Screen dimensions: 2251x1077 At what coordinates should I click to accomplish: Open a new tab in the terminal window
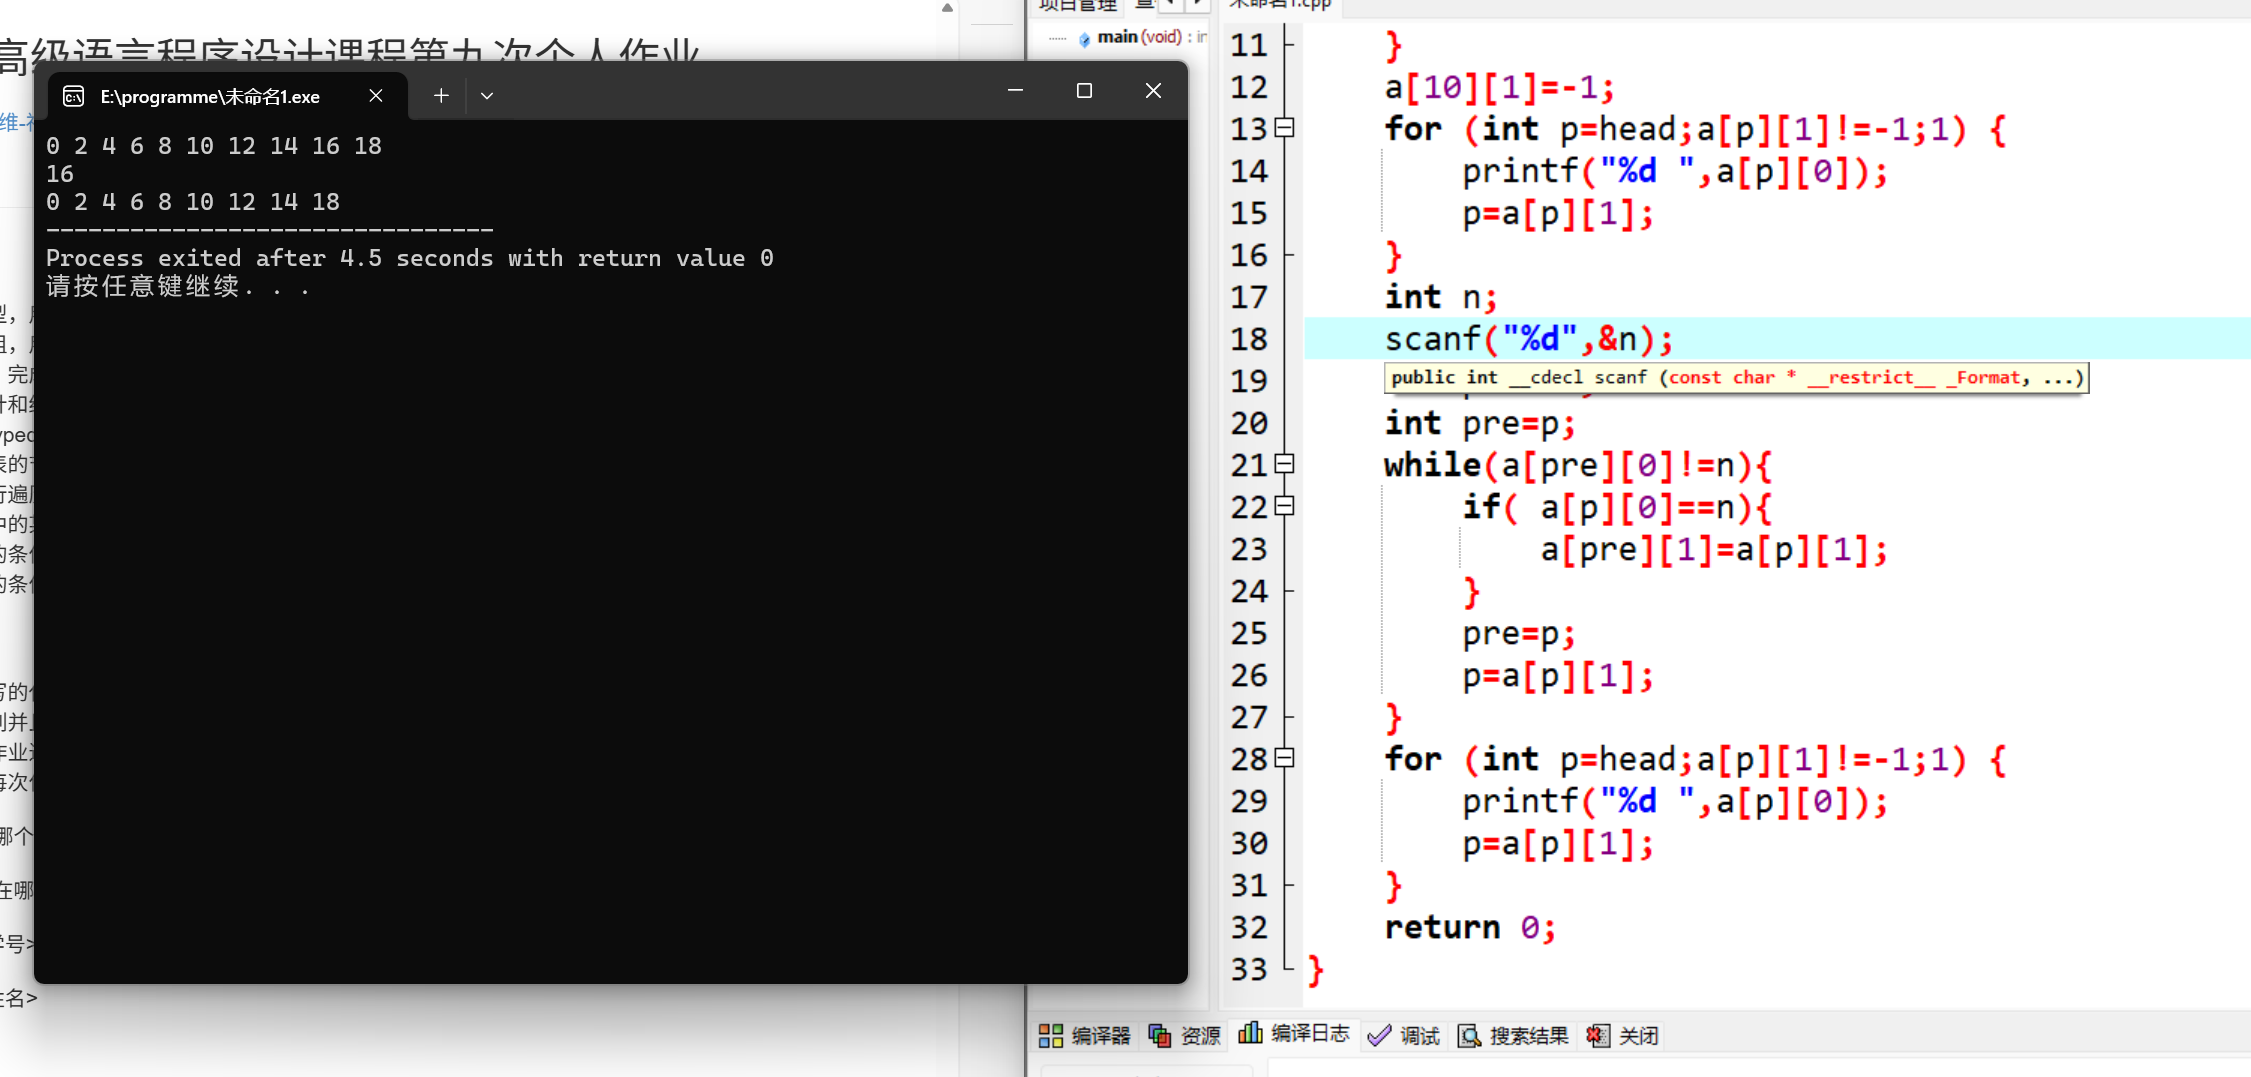[x=441, y=95]
